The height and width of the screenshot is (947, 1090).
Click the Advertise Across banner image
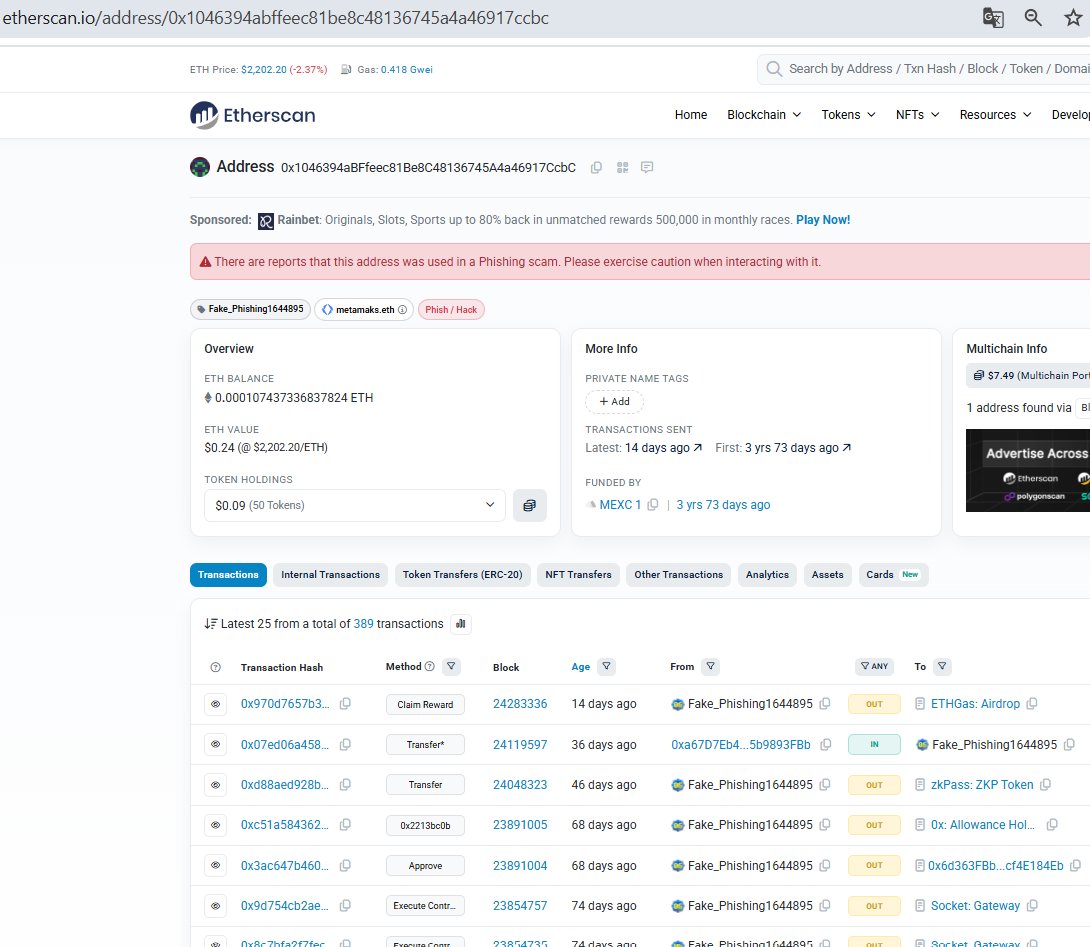[1028, 471]
